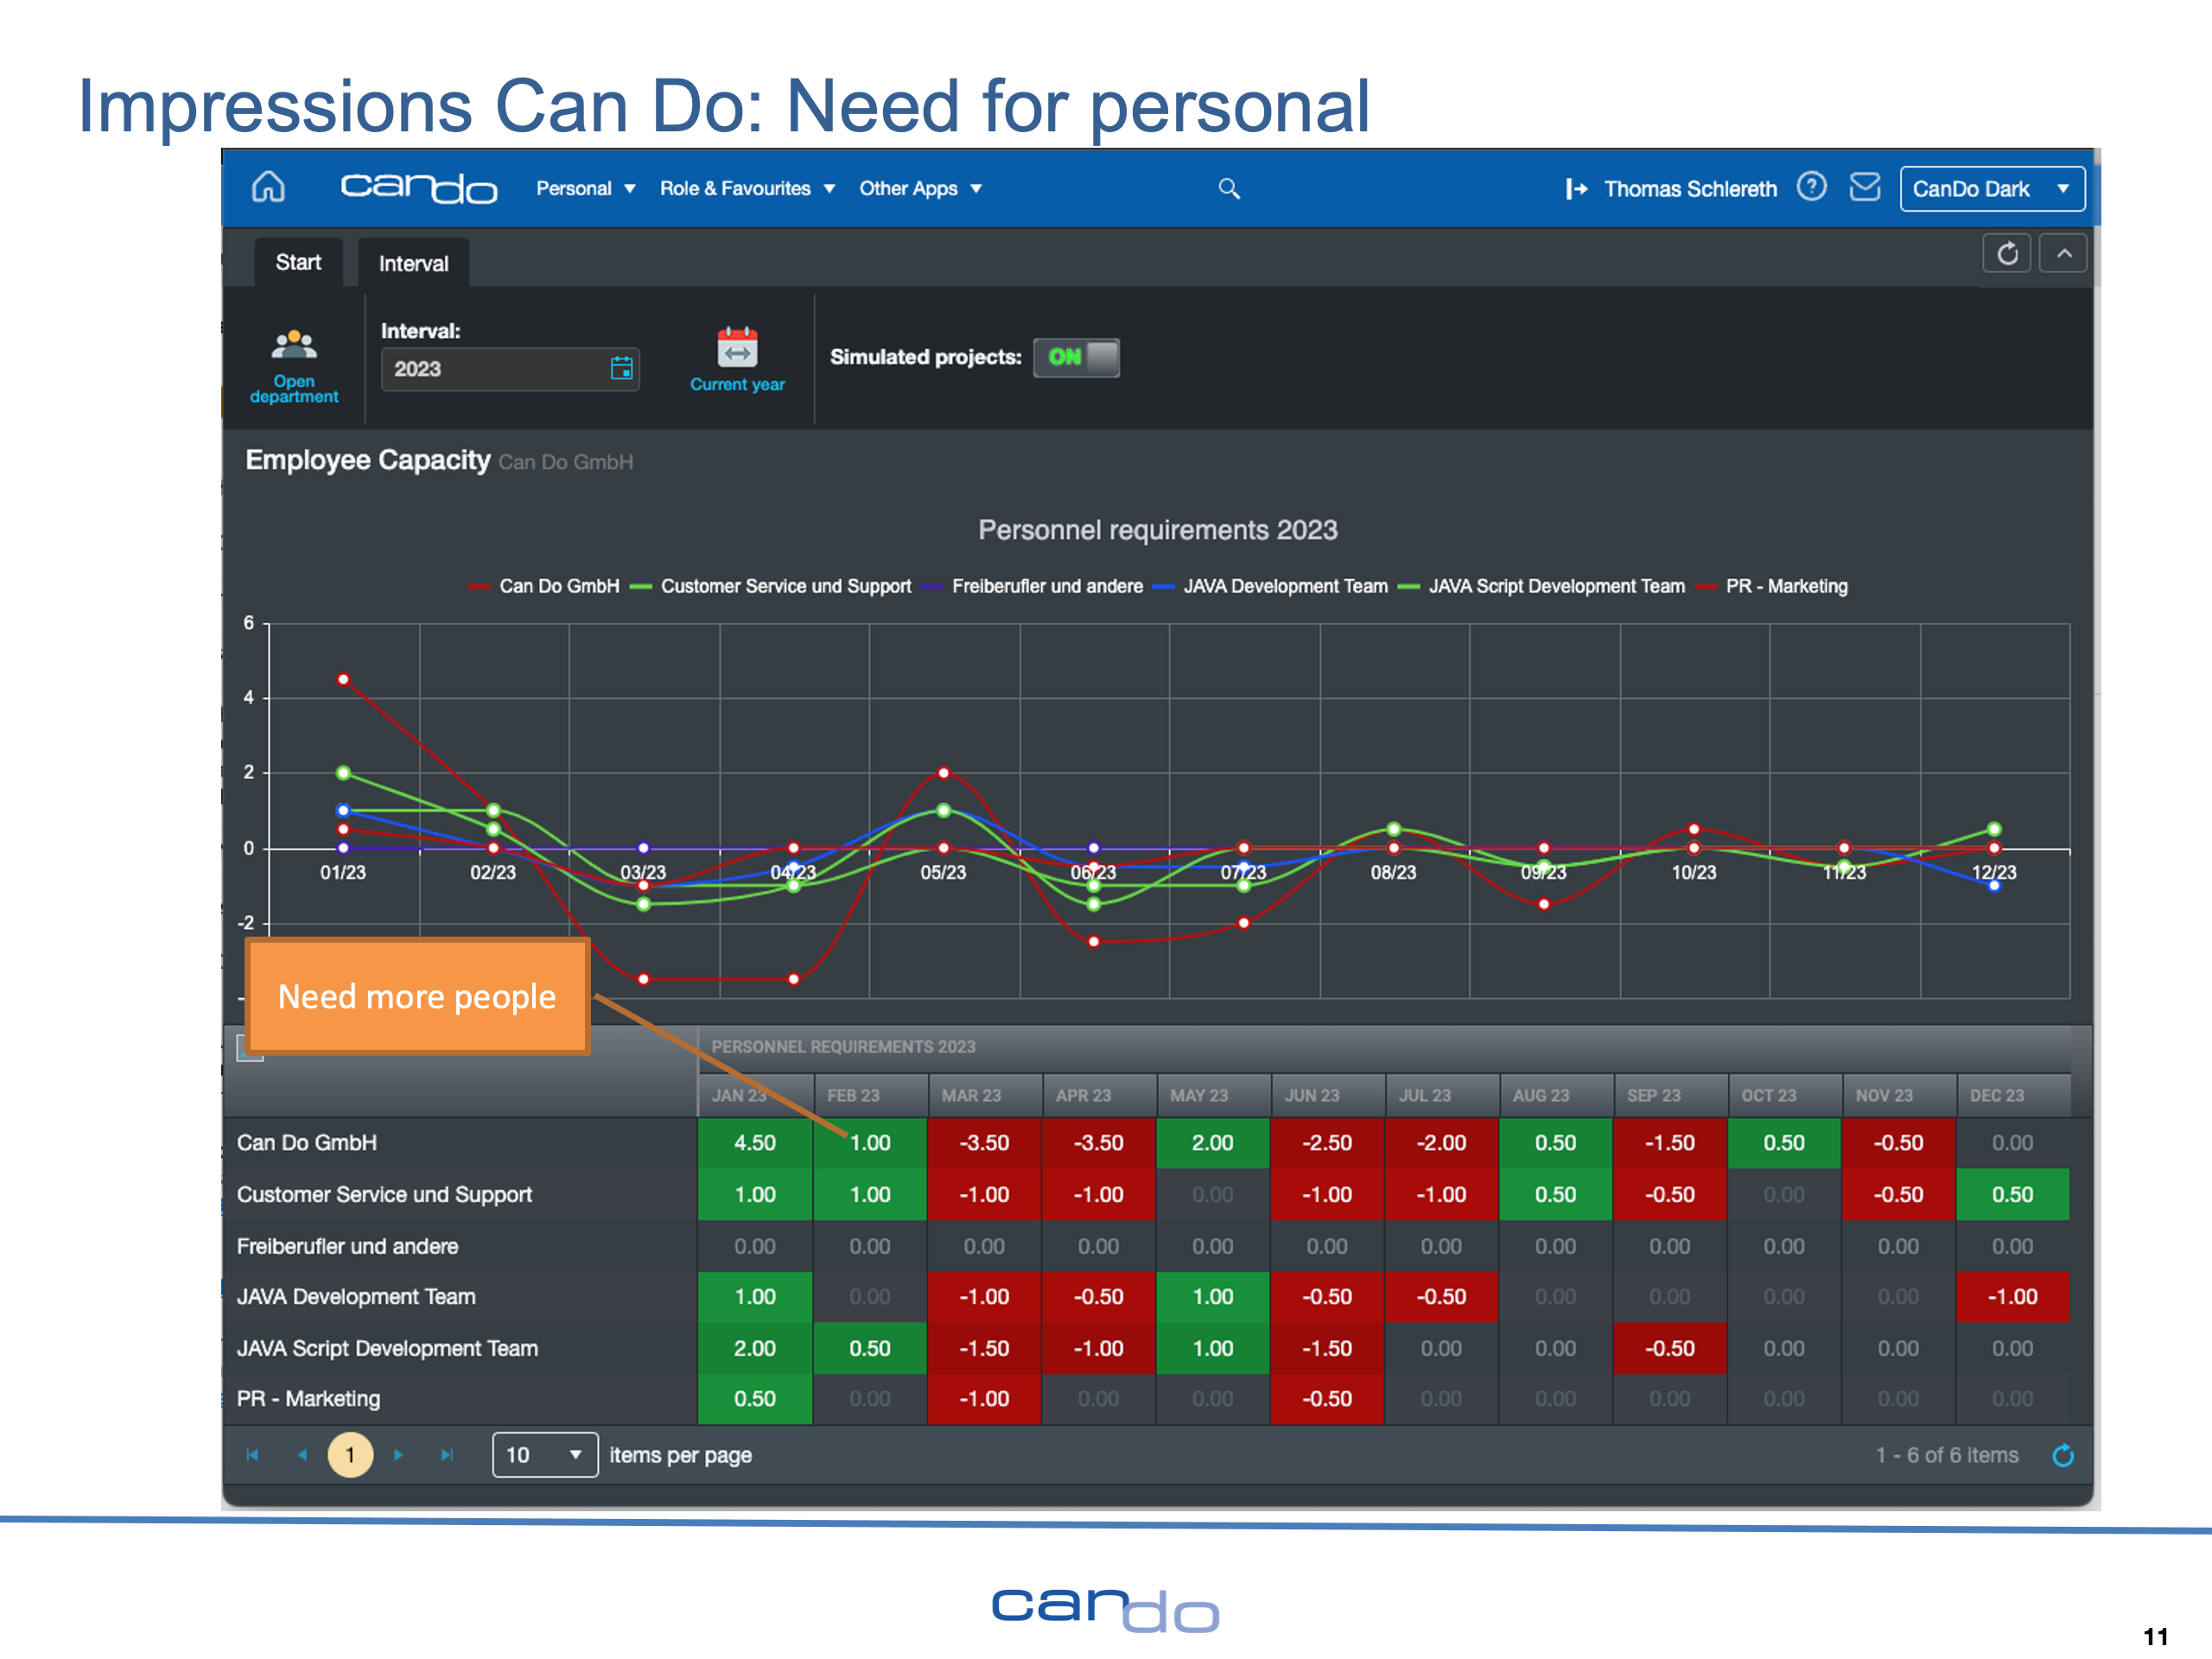The width and height of the screenshot is (2212, 1659).
Task: Click the red data point peak at 05/23
Action: click(x=943, y=773)
